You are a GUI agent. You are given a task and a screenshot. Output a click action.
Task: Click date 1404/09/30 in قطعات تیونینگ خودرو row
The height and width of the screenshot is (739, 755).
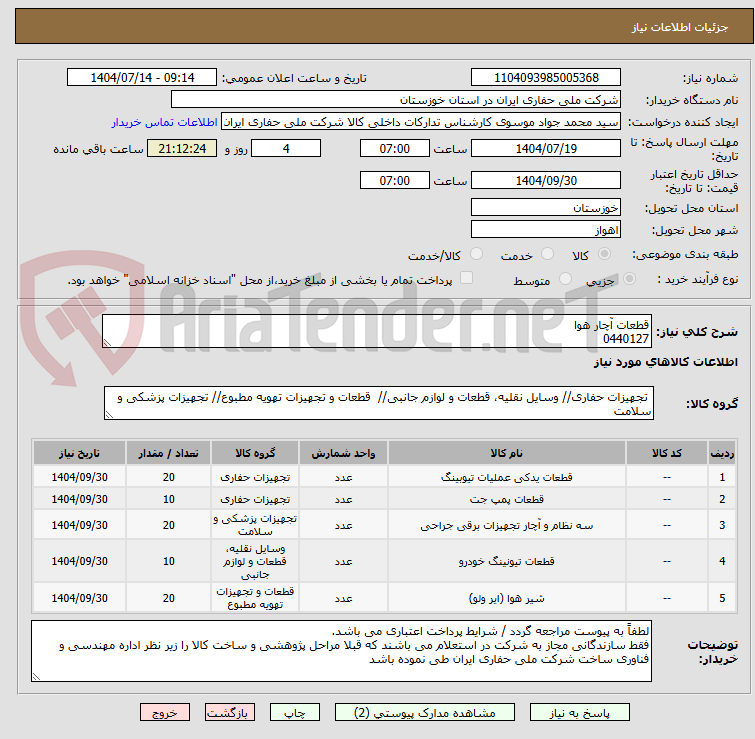tap(79, 561)
